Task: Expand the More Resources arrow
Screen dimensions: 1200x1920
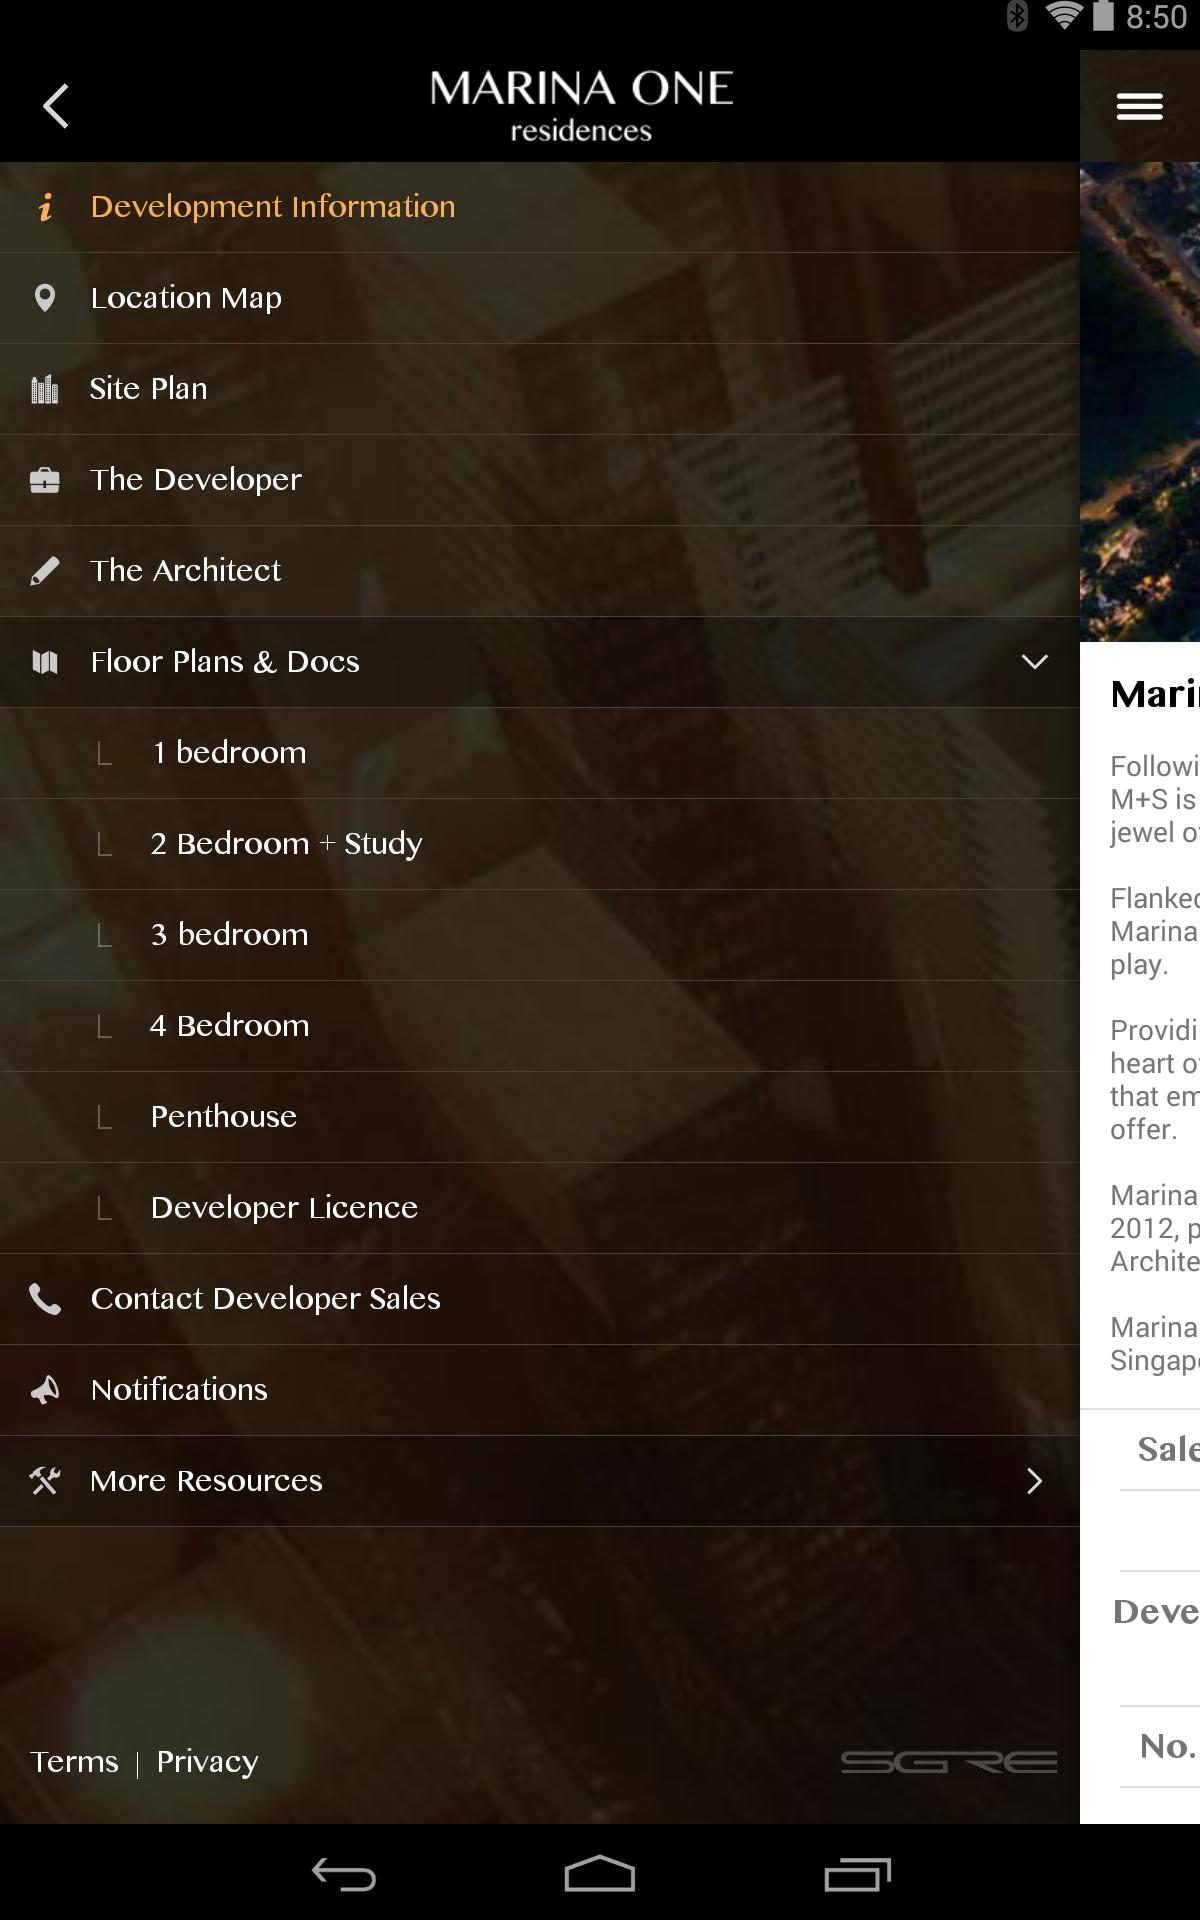Action: 1035,1481
